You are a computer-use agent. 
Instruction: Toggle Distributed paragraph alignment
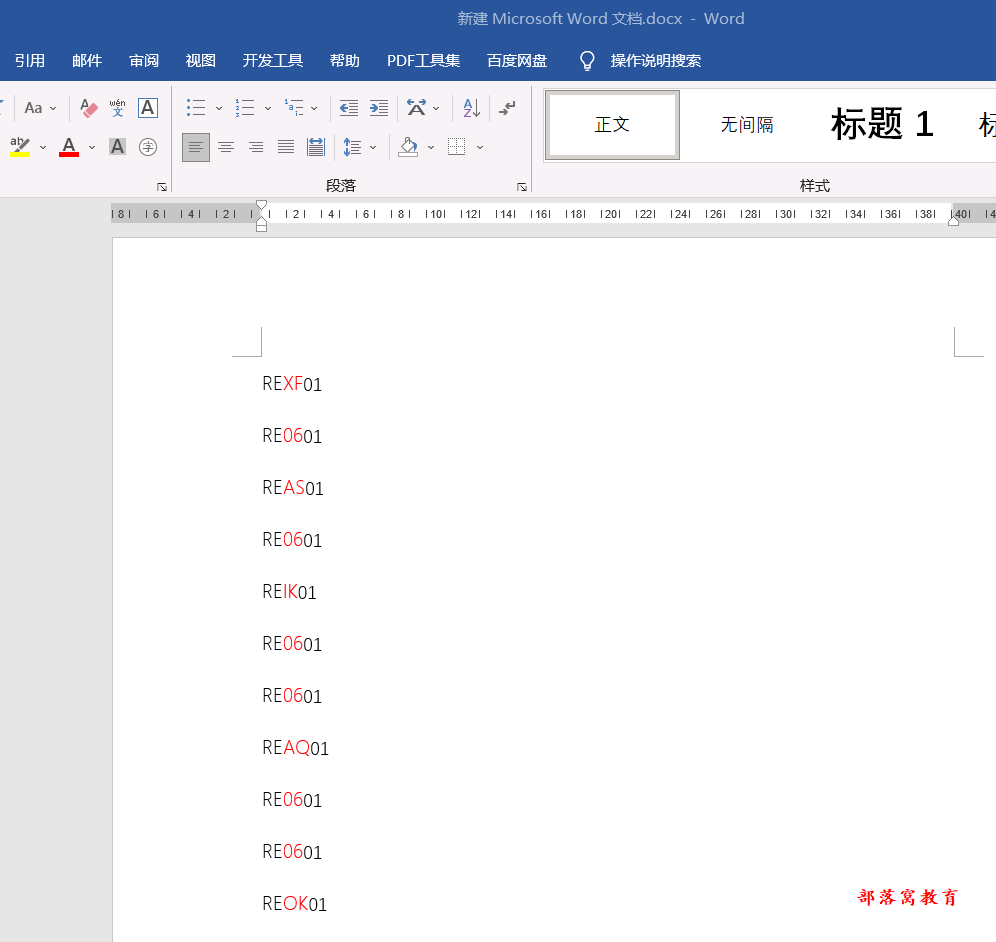316,147
